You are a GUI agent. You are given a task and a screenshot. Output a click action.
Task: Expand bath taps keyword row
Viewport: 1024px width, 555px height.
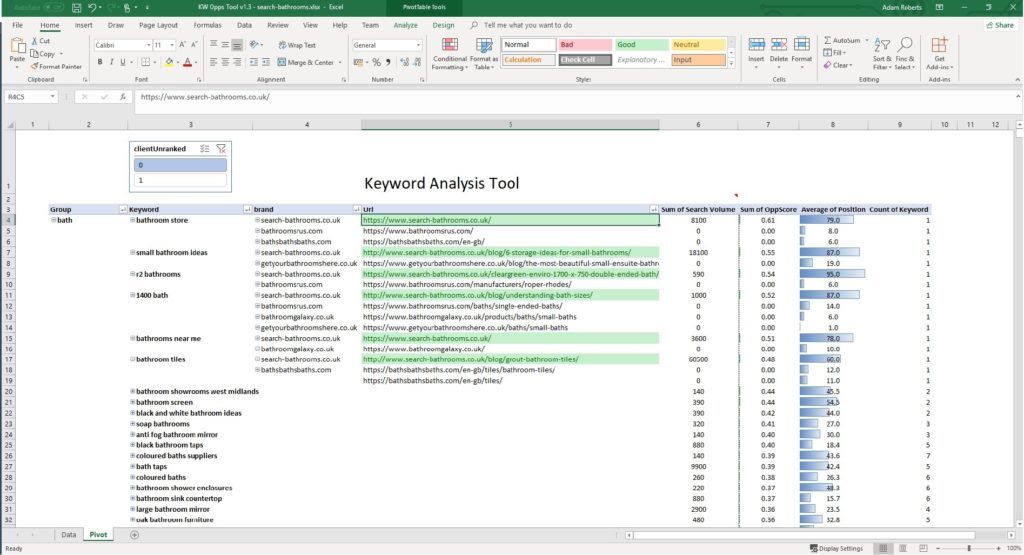[x=133, y=466]
